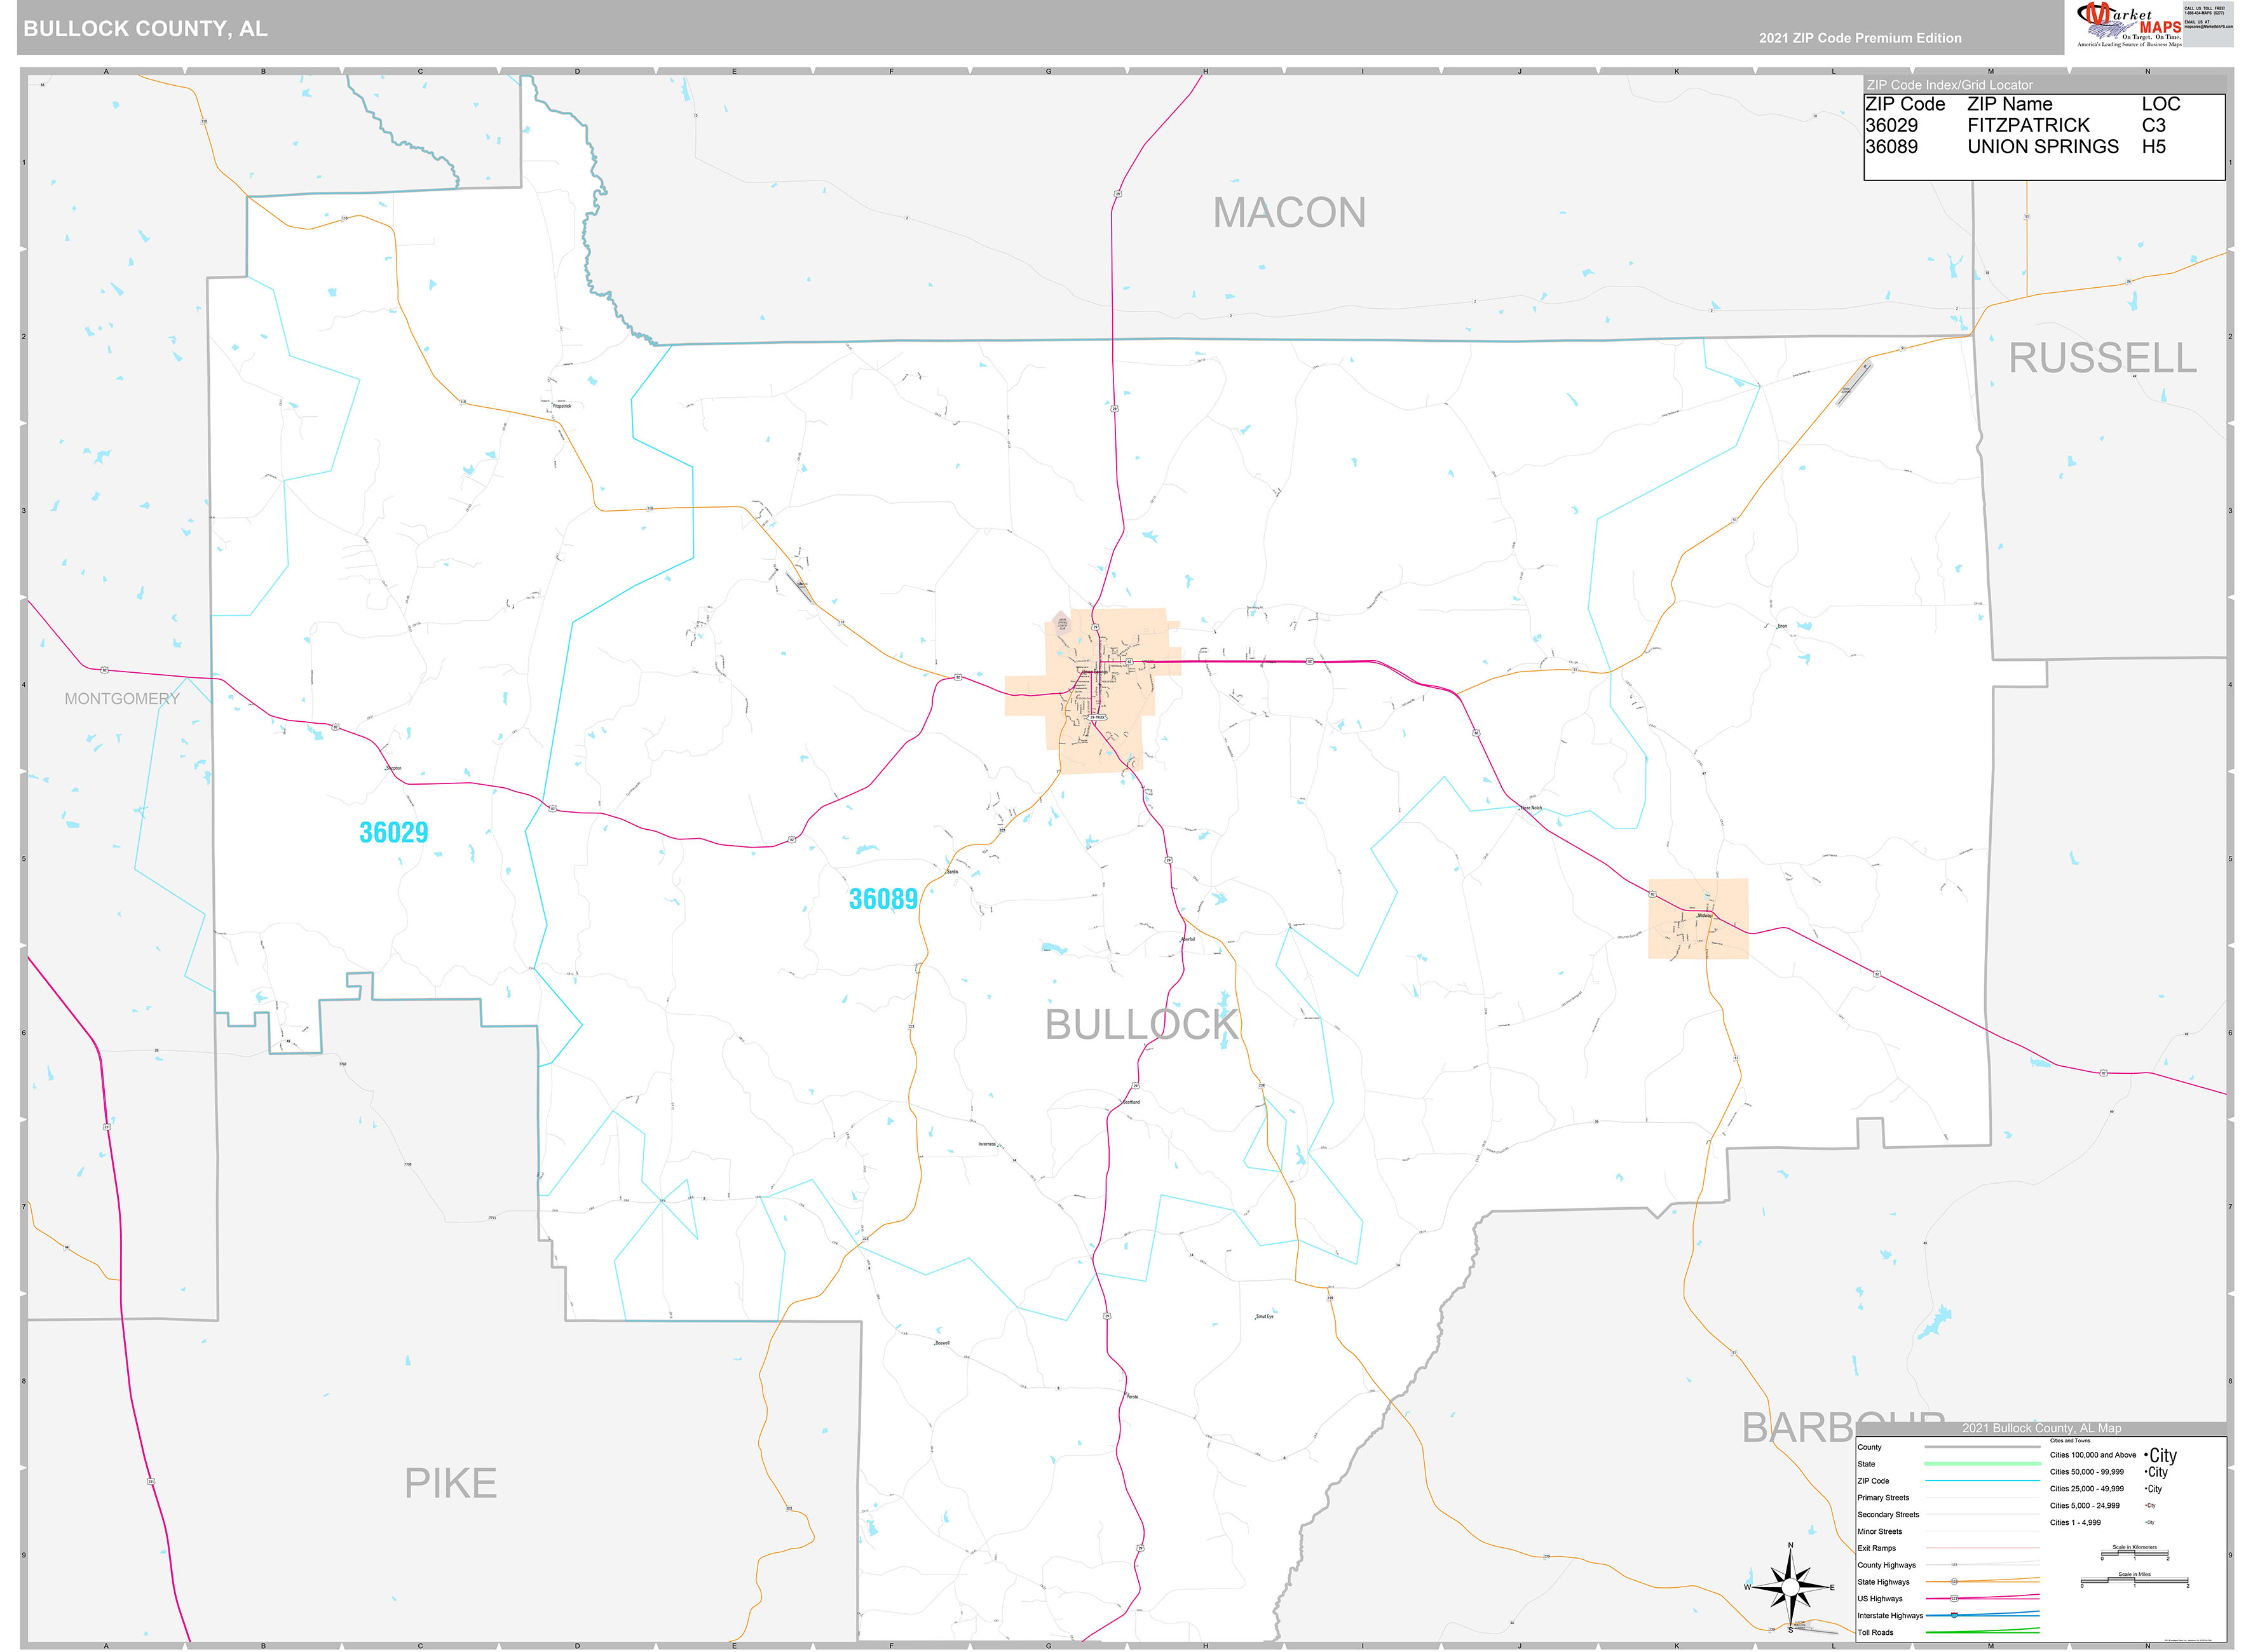Viewport: 2253px width, 1652px height.
Task: Click the State Highways shield symbol in legend
Action: 1954,1582
